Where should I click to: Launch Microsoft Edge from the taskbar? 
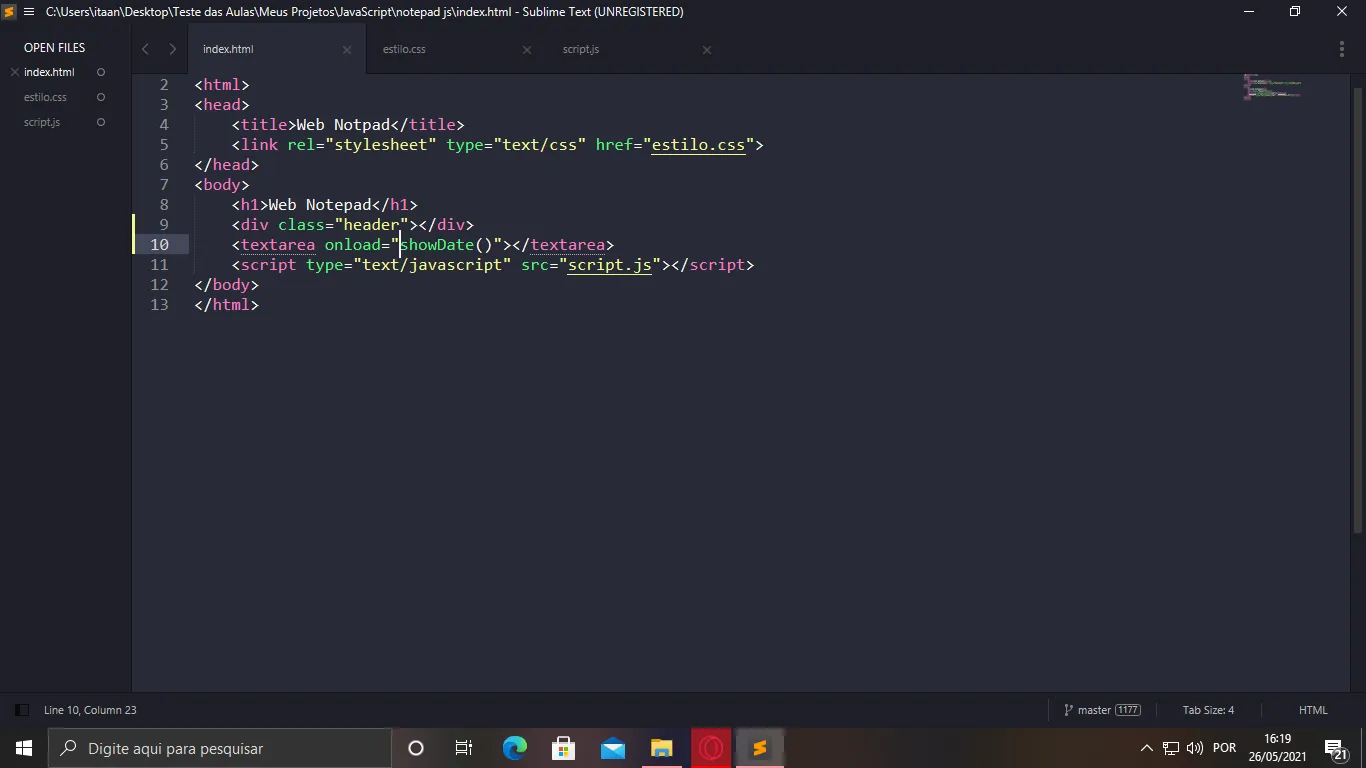(514, 748)
